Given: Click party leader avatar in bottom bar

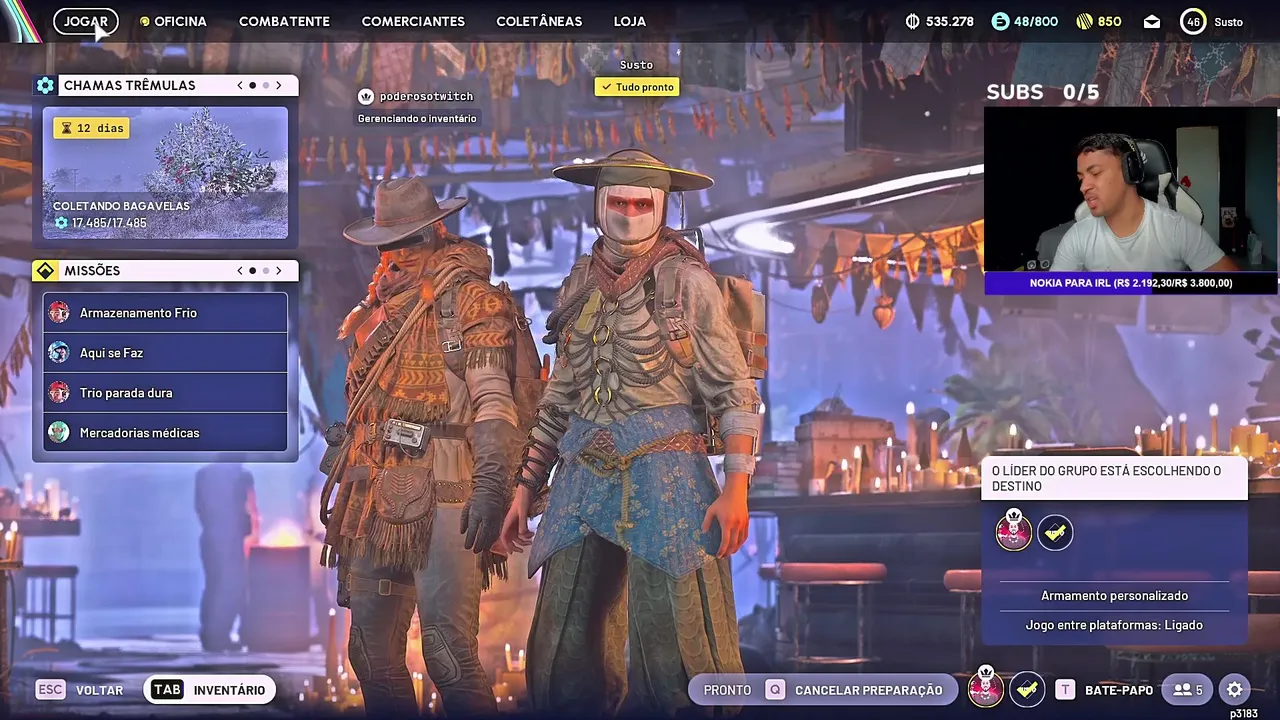Looking at the screenshot, I should (986, 688).
